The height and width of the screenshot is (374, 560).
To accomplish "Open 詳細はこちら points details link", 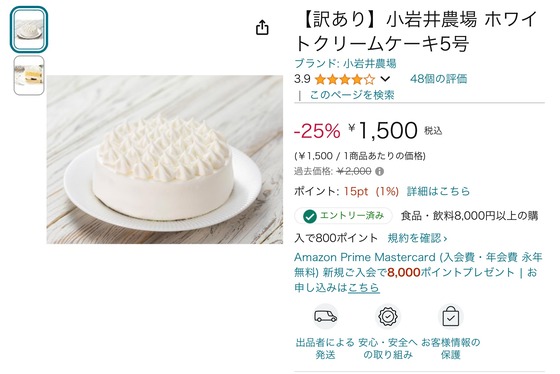I will (438, 191).
